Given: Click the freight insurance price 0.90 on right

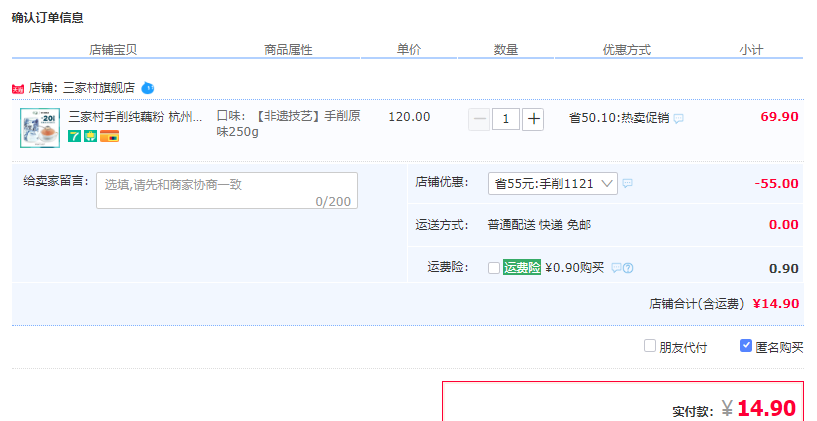Looking at the screenshot, I should [x=784, y=269].
